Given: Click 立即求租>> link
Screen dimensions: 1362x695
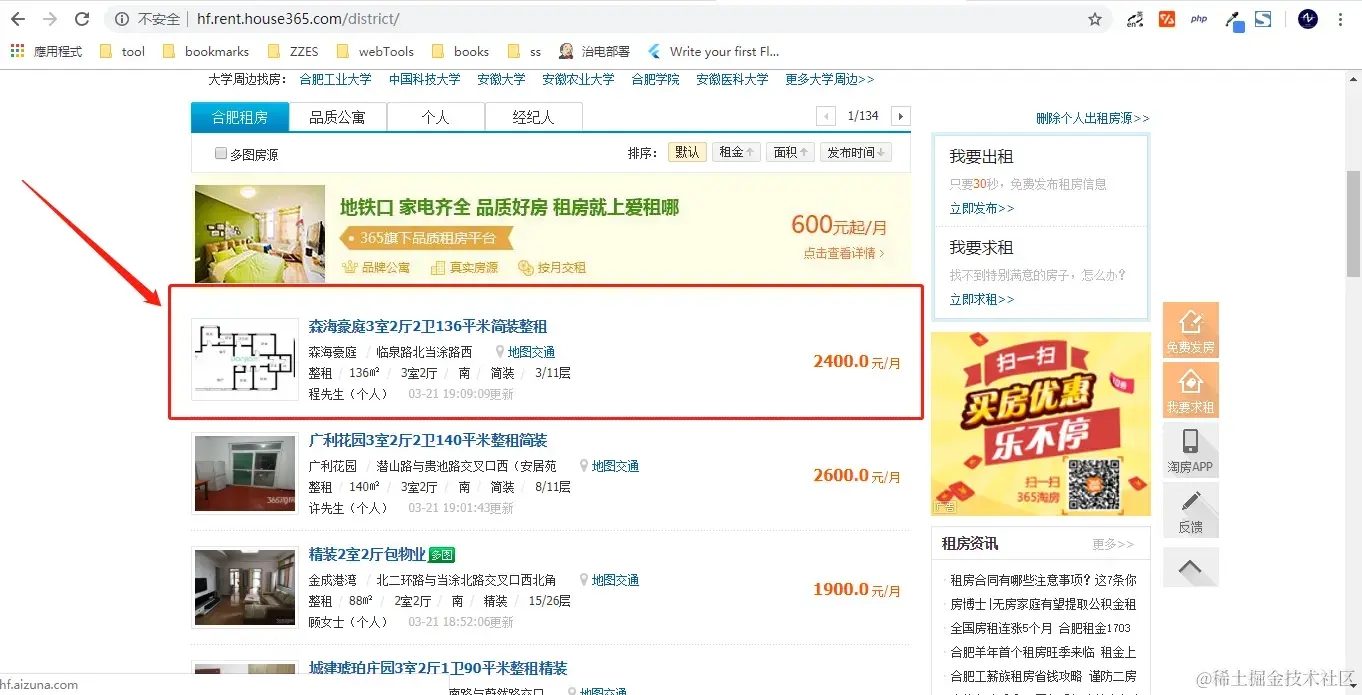Looking at the screenshot, I should click(x=982, y=299).
